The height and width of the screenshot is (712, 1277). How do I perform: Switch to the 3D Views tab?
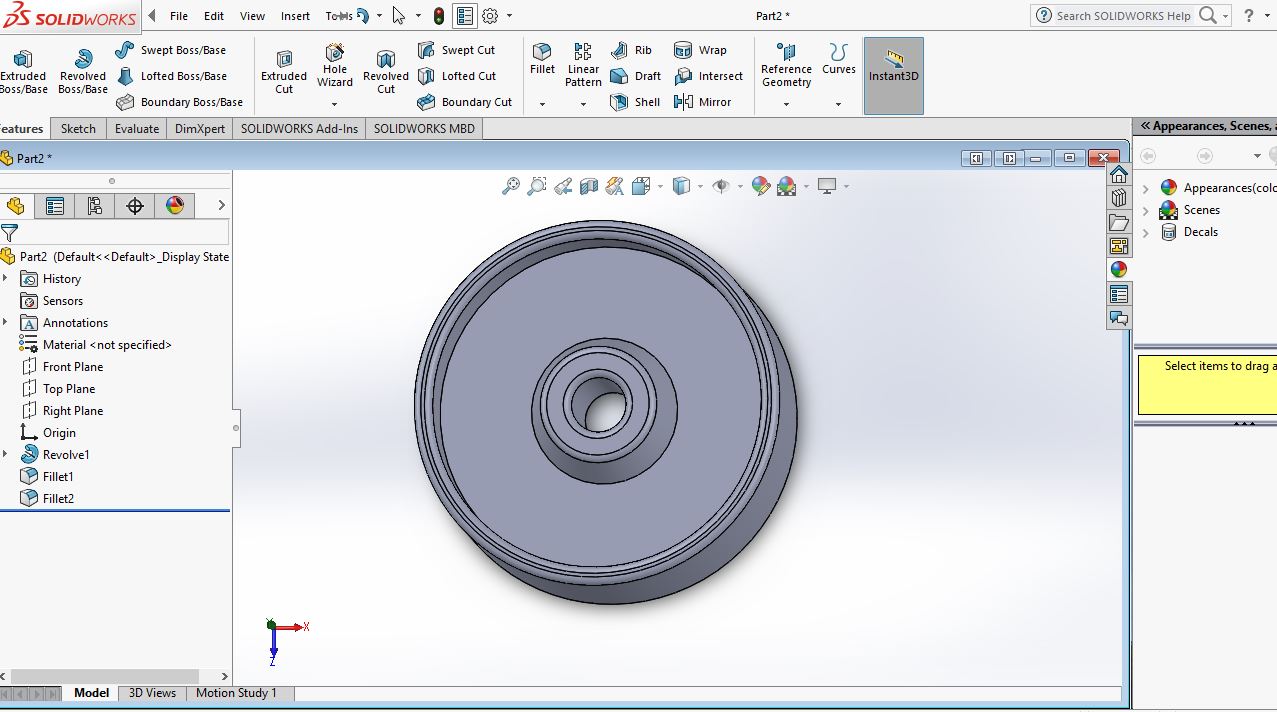pyautogui.click(x=152, y=693)
